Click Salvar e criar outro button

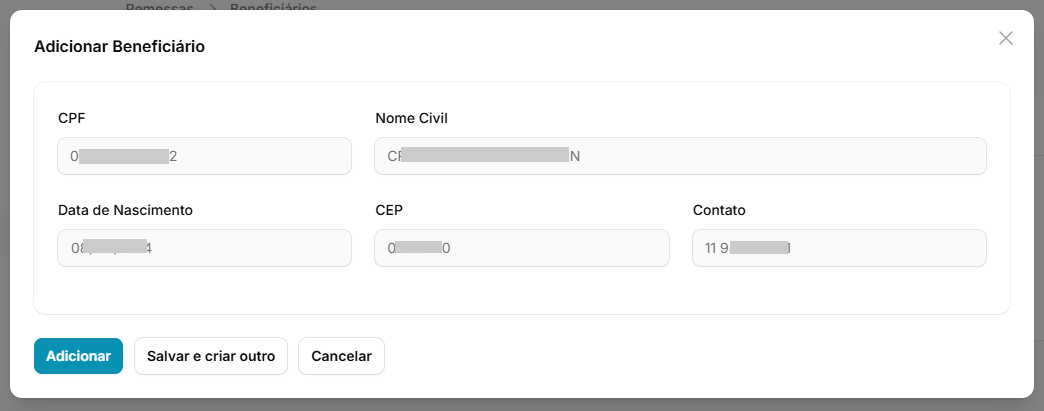[x=211, y=356]
